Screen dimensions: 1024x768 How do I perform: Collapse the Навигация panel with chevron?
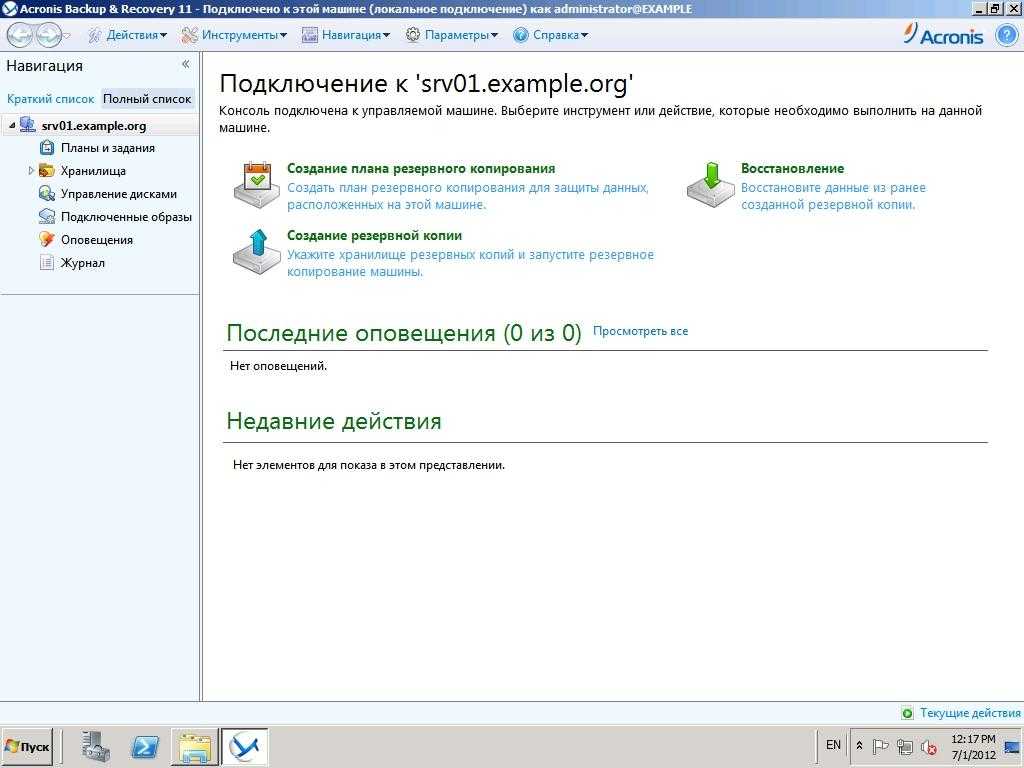(x=185, y=64)
